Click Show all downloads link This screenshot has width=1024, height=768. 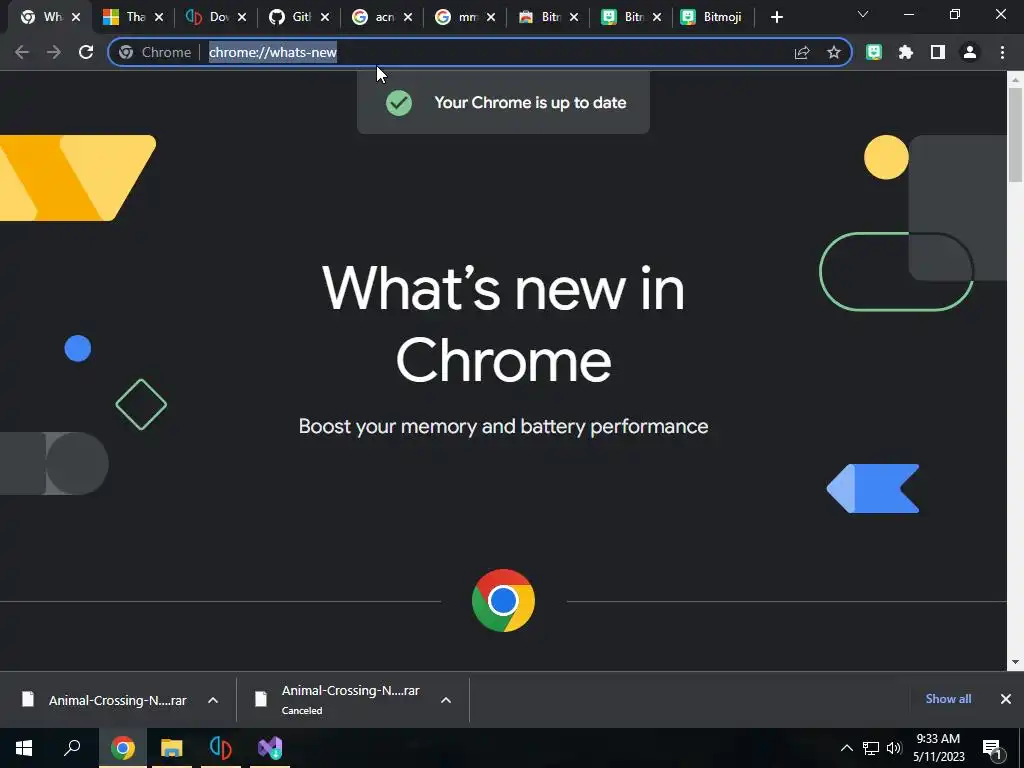click(x=948, y=699)
